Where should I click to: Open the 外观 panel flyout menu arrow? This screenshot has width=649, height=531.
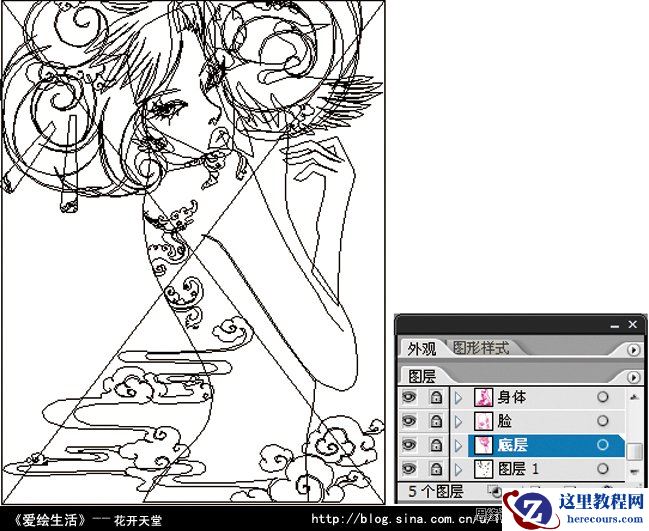tap(633, 350)
